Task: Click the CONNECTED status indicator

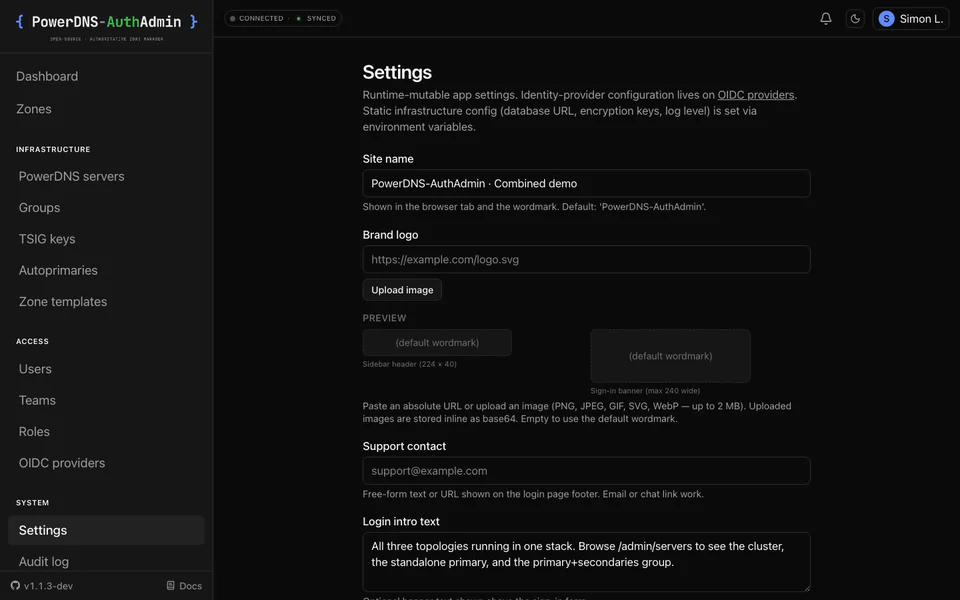Action: [257, 18]
